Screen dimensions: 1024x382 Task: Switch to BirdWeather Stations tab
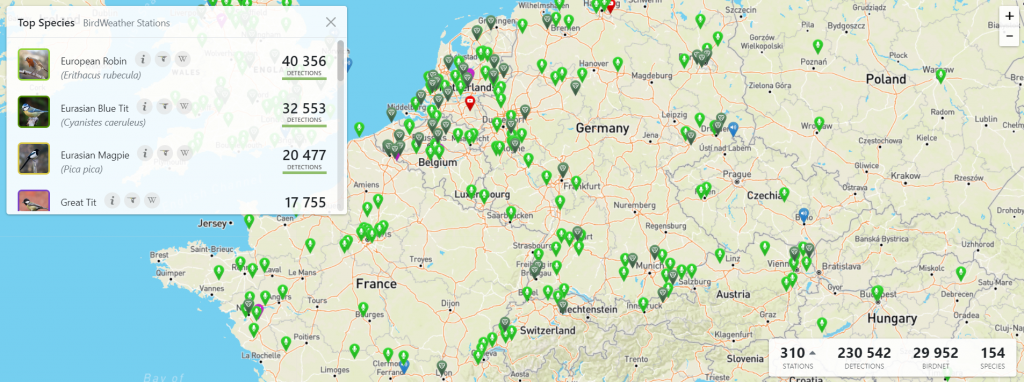(x=127, y=23)
